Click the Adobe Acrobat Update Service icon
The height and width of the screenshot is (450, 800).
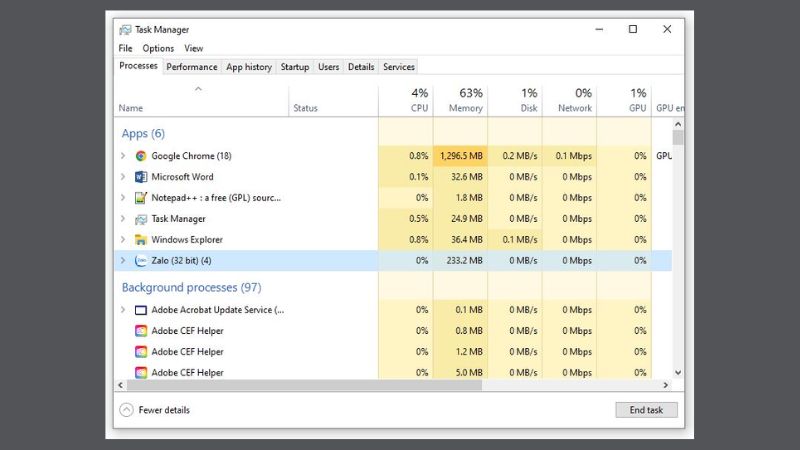(x=141, y=310)
